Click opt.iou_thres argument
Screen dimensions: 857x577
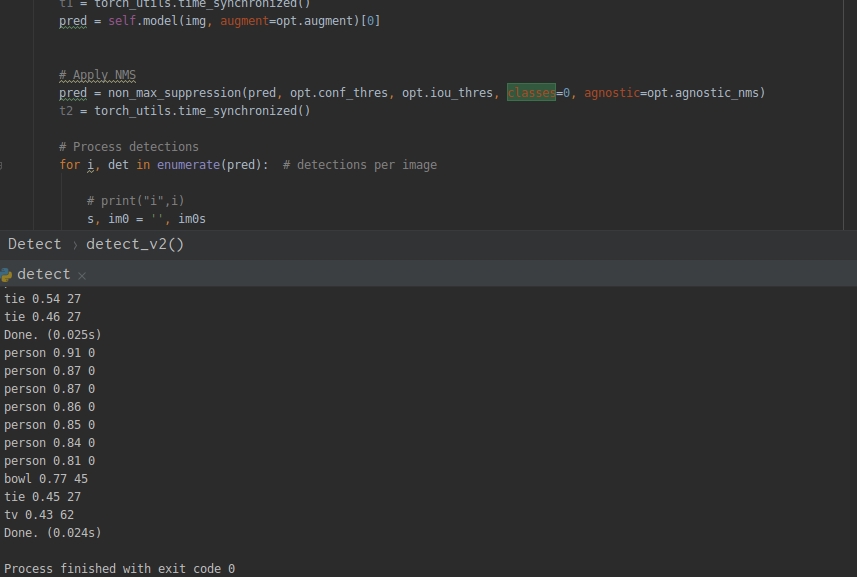pos(448,93)
